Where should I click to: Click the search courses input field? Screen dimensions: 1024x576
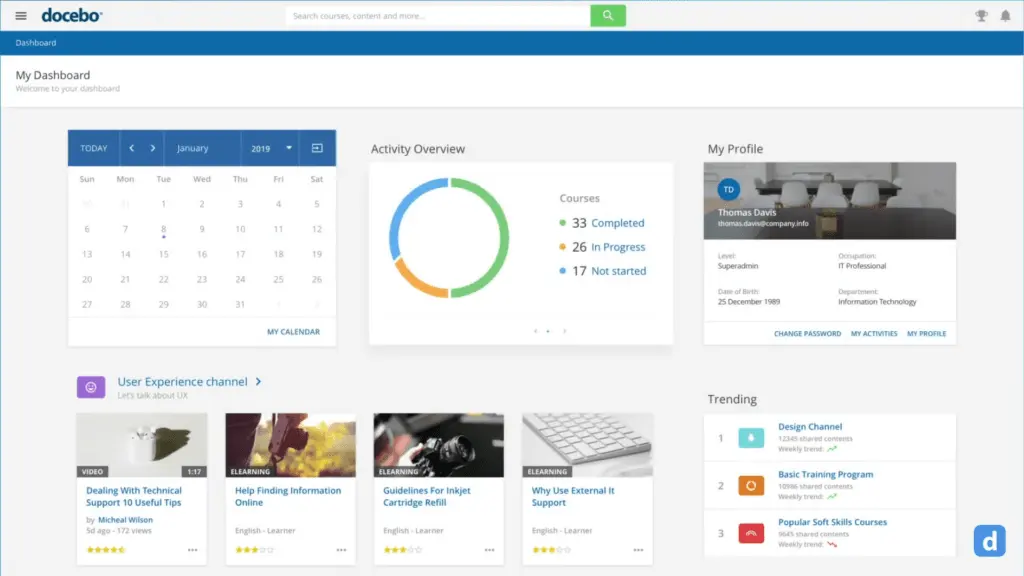pyautogui.click(x=438, y=16)
